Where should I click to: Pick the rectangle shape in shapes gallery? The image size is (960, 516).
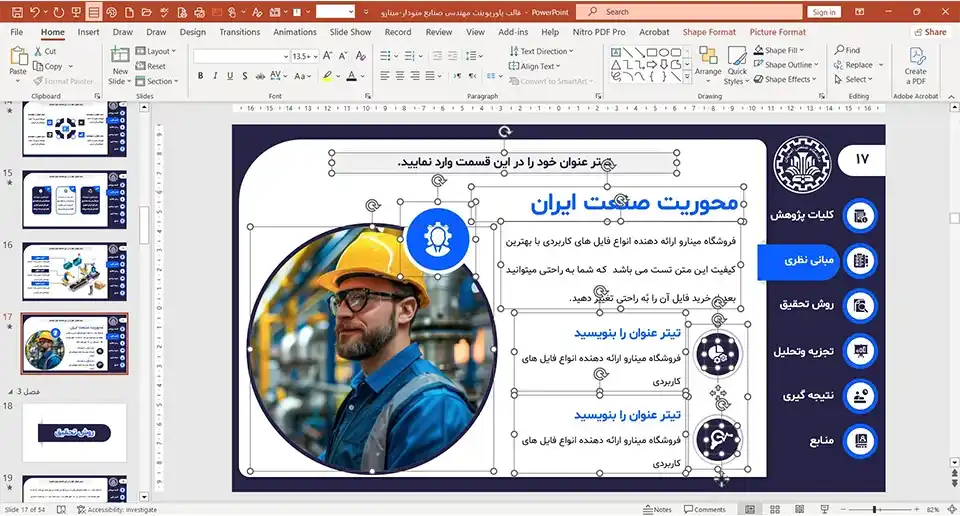coord(652,53)
